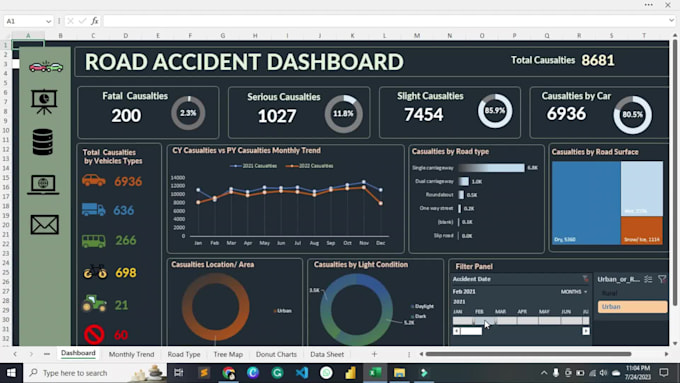Viewport: 680px width, 383px height.
Task: Switch to the Dashboard sheet tab
Action: pos(78,353)
